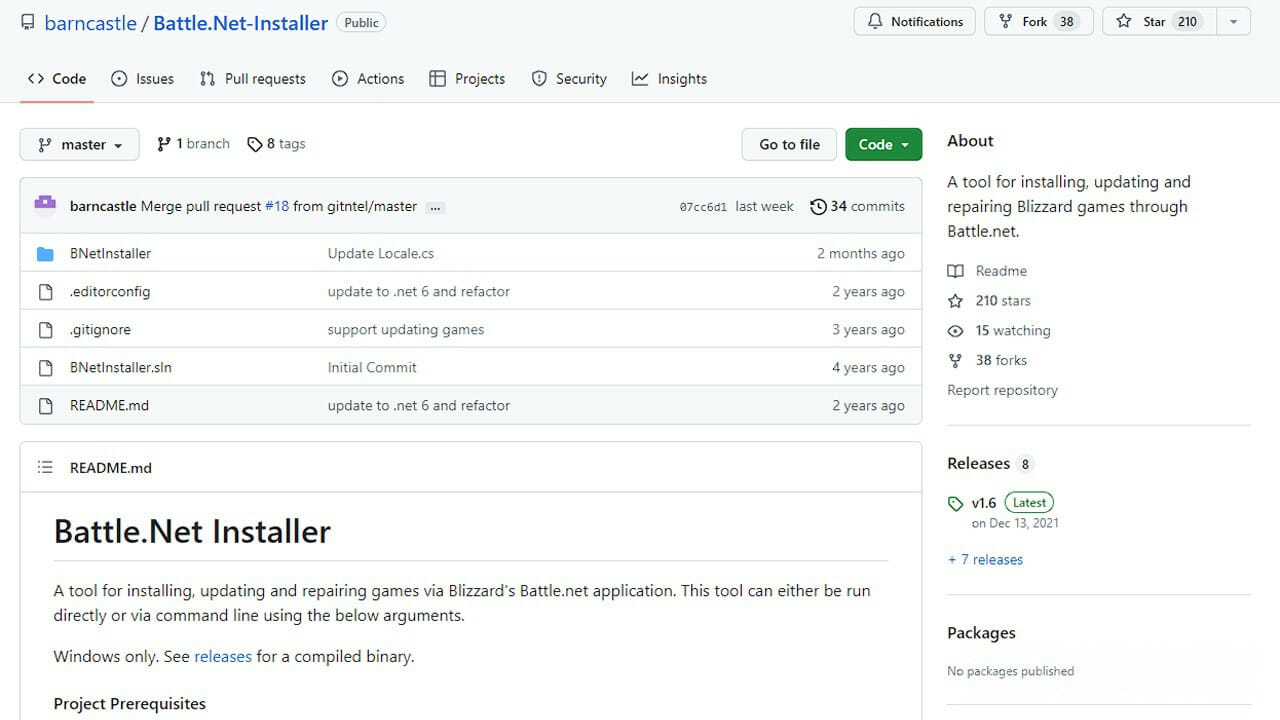Open the README.md table of contents icon

(45, 467)
